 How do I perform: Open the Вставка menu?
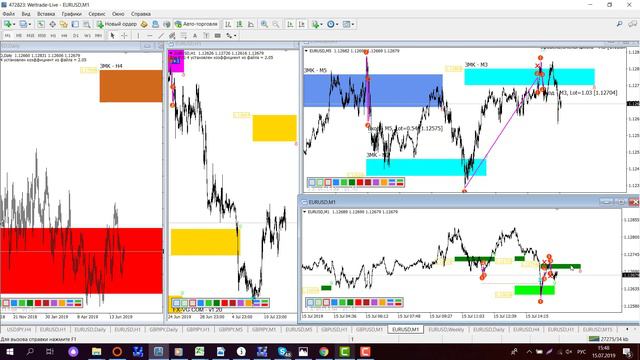(46, 14)
